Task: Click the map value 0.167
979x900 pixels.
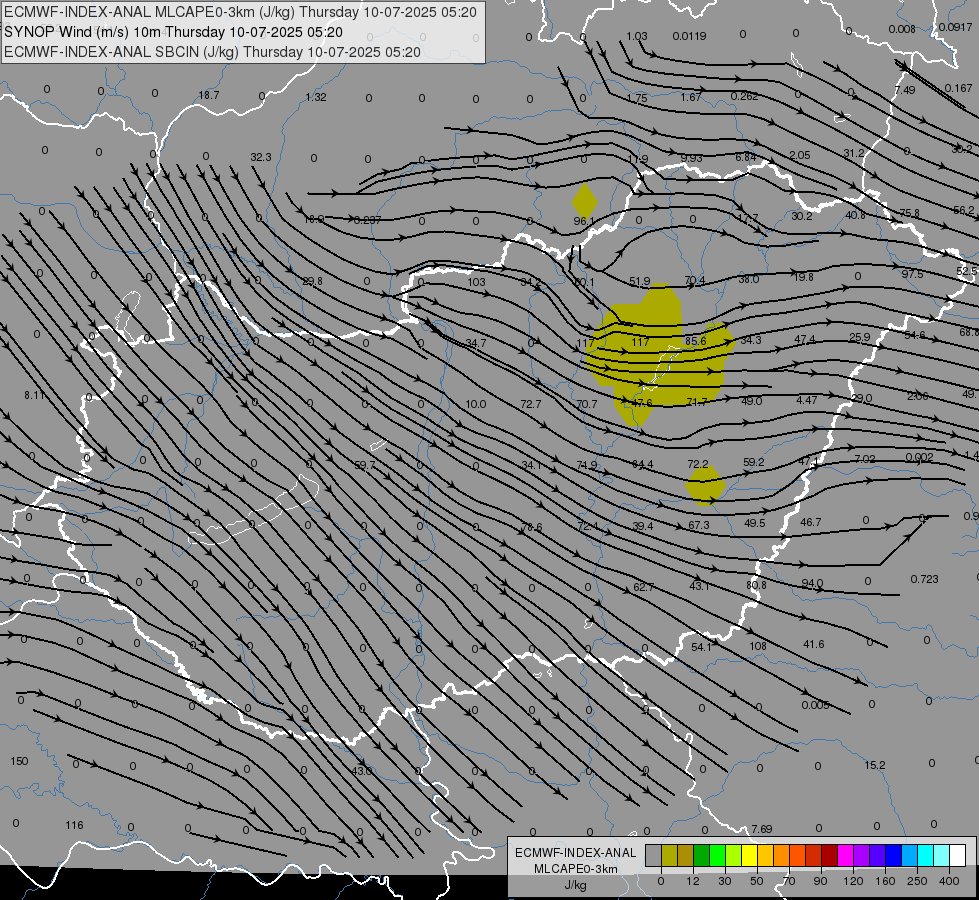Action: pyautogui.click(x=958, y=88)
